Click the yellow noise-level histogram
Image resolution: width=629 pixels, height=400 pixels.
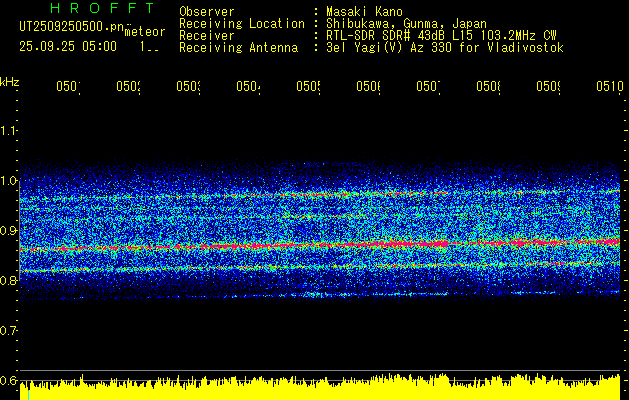point(320,388)
